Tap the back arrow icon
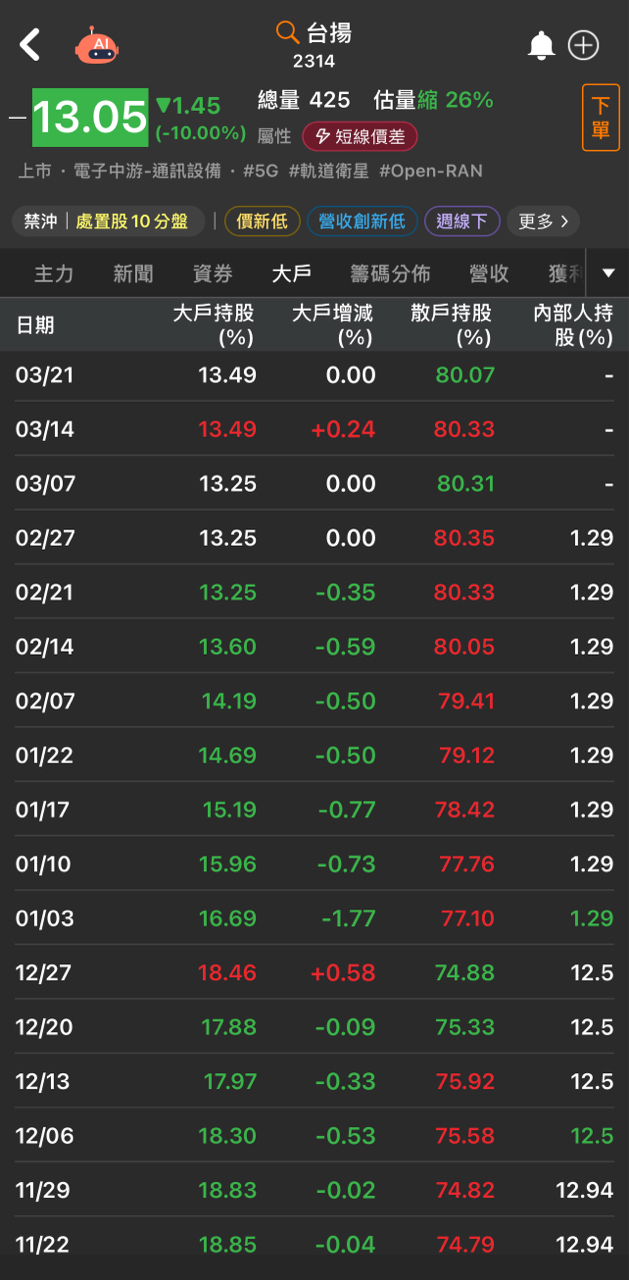629x1280 pixels. 31,45
